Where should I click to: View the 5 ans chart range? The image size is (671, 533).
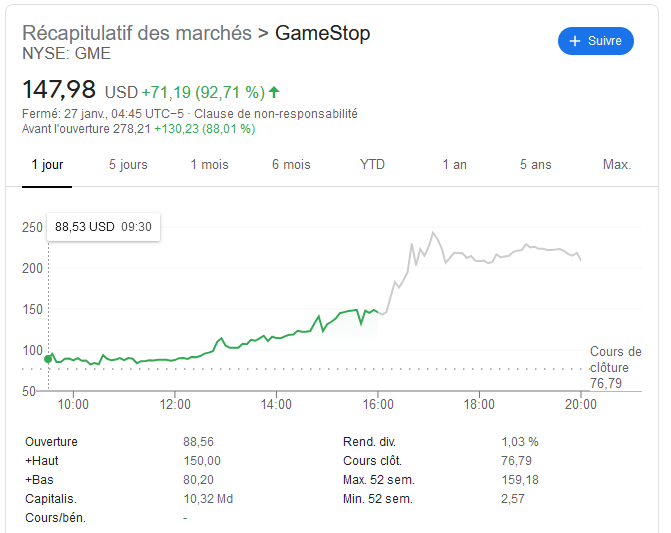click(x=535, y=165)
